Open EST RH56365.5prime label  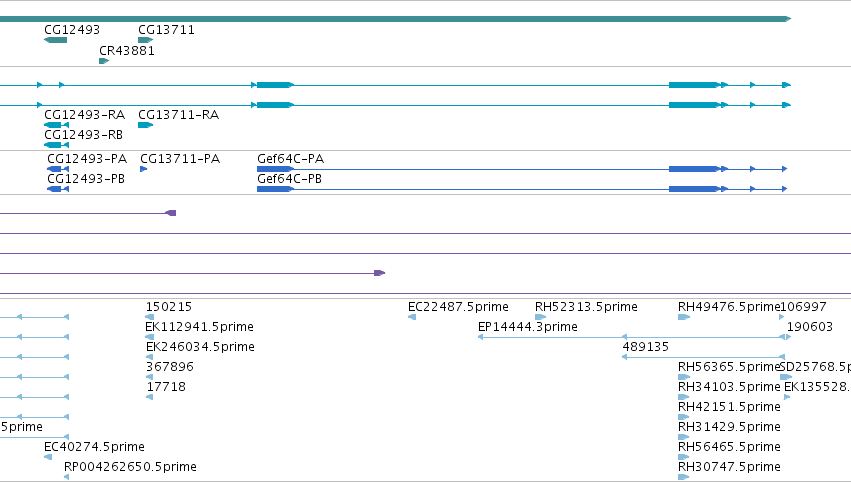click(729, 367)
